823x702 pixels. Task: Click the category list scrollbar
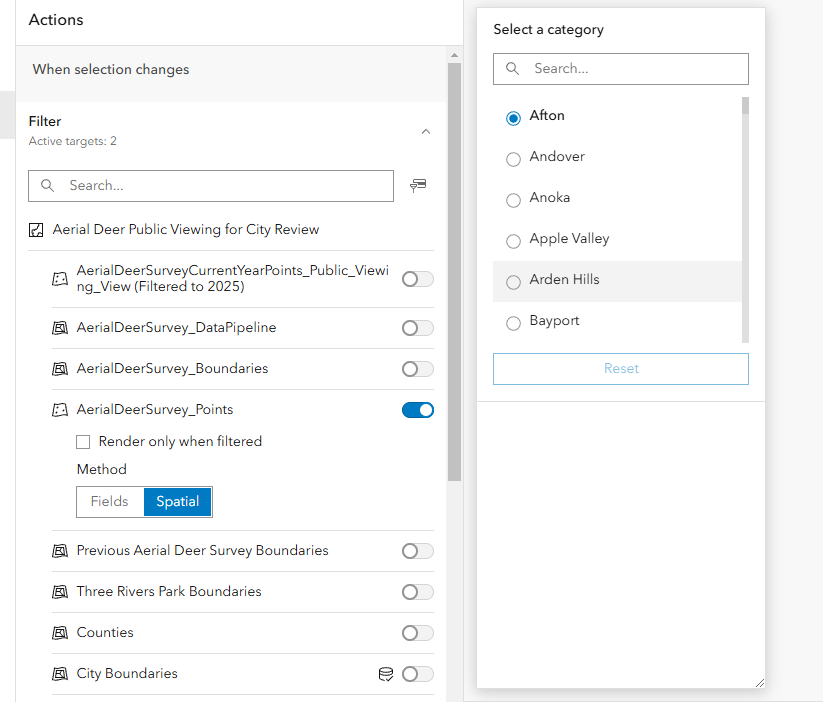(x=745, y=220)
